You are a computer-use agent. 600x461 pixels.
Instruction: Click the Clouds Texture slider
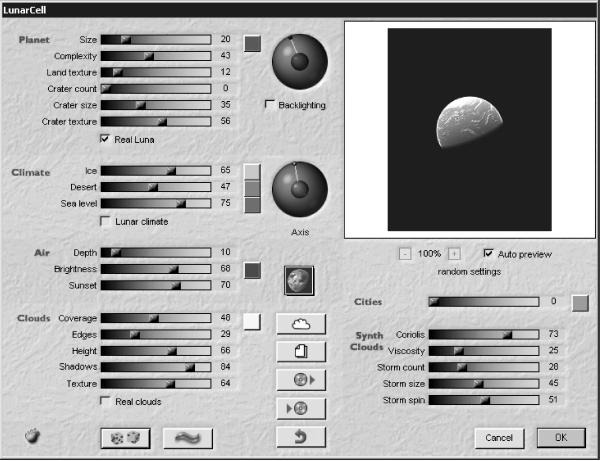(156, 384)
